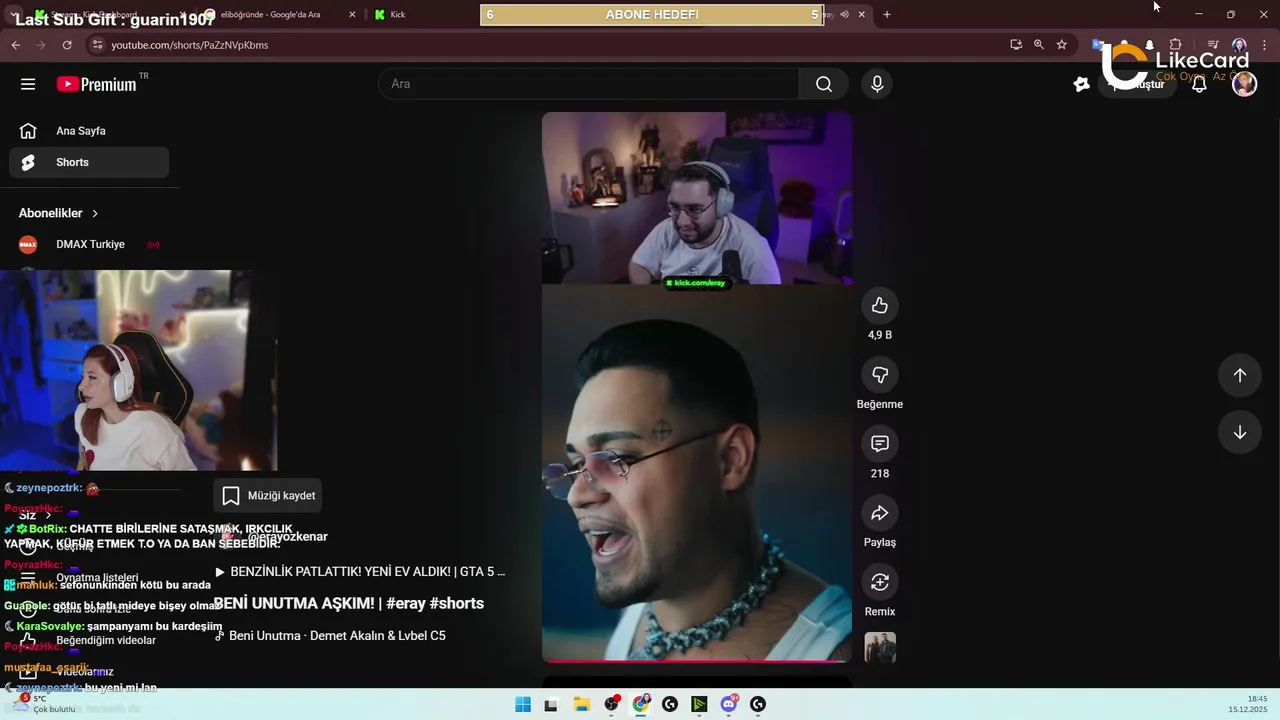Seek on the short's pink progress bar

coord(697,660)
